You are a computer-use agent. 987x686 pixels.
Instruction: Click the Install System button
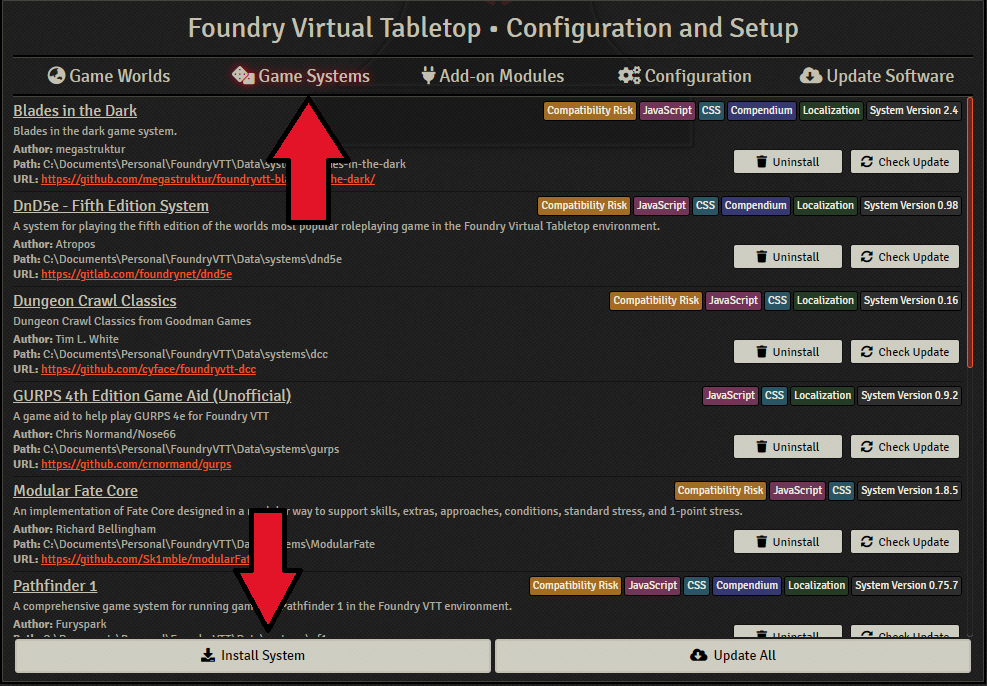(252, 656)
